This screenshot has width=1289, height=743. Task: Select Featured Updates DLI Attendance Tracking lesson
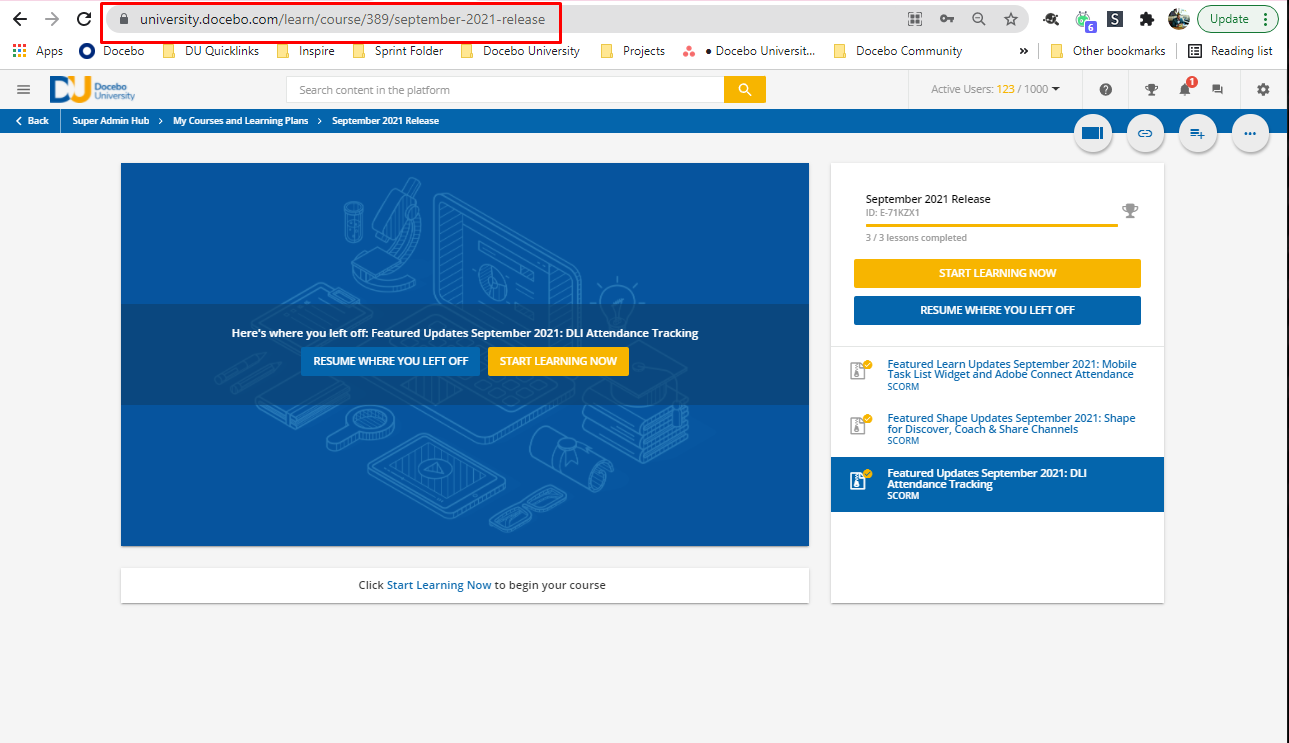coord(997,484)
